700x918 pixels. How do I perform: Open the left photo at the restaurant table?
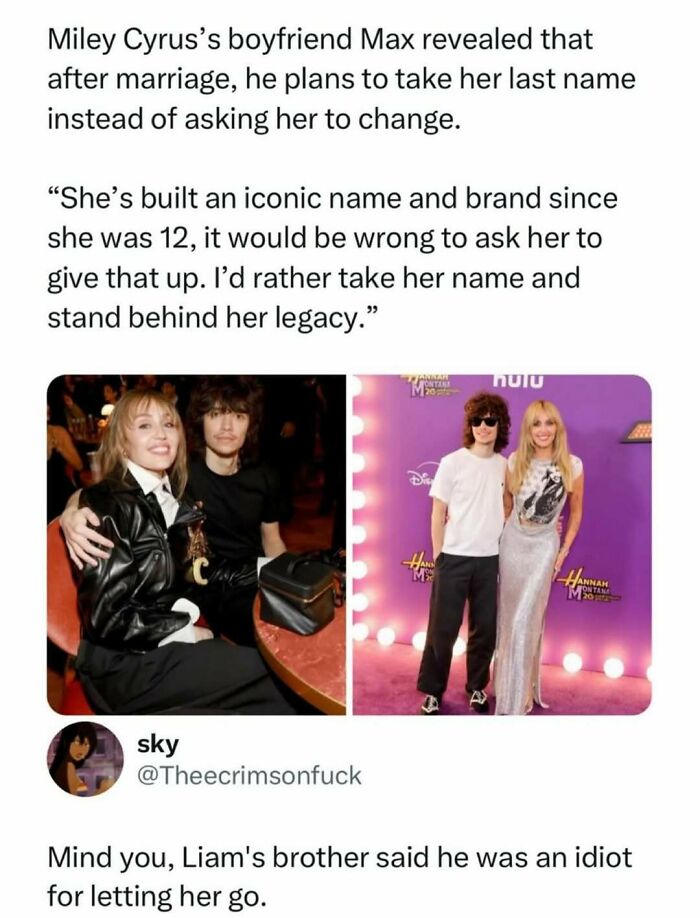coord(197,544)
